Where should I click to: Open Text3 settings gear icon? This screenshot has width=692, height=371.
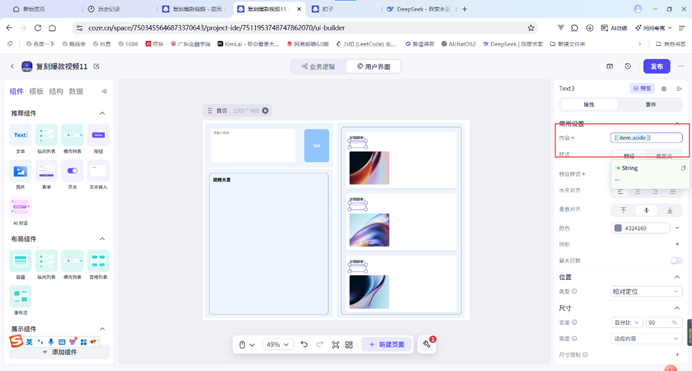click(x=664, y=89)
